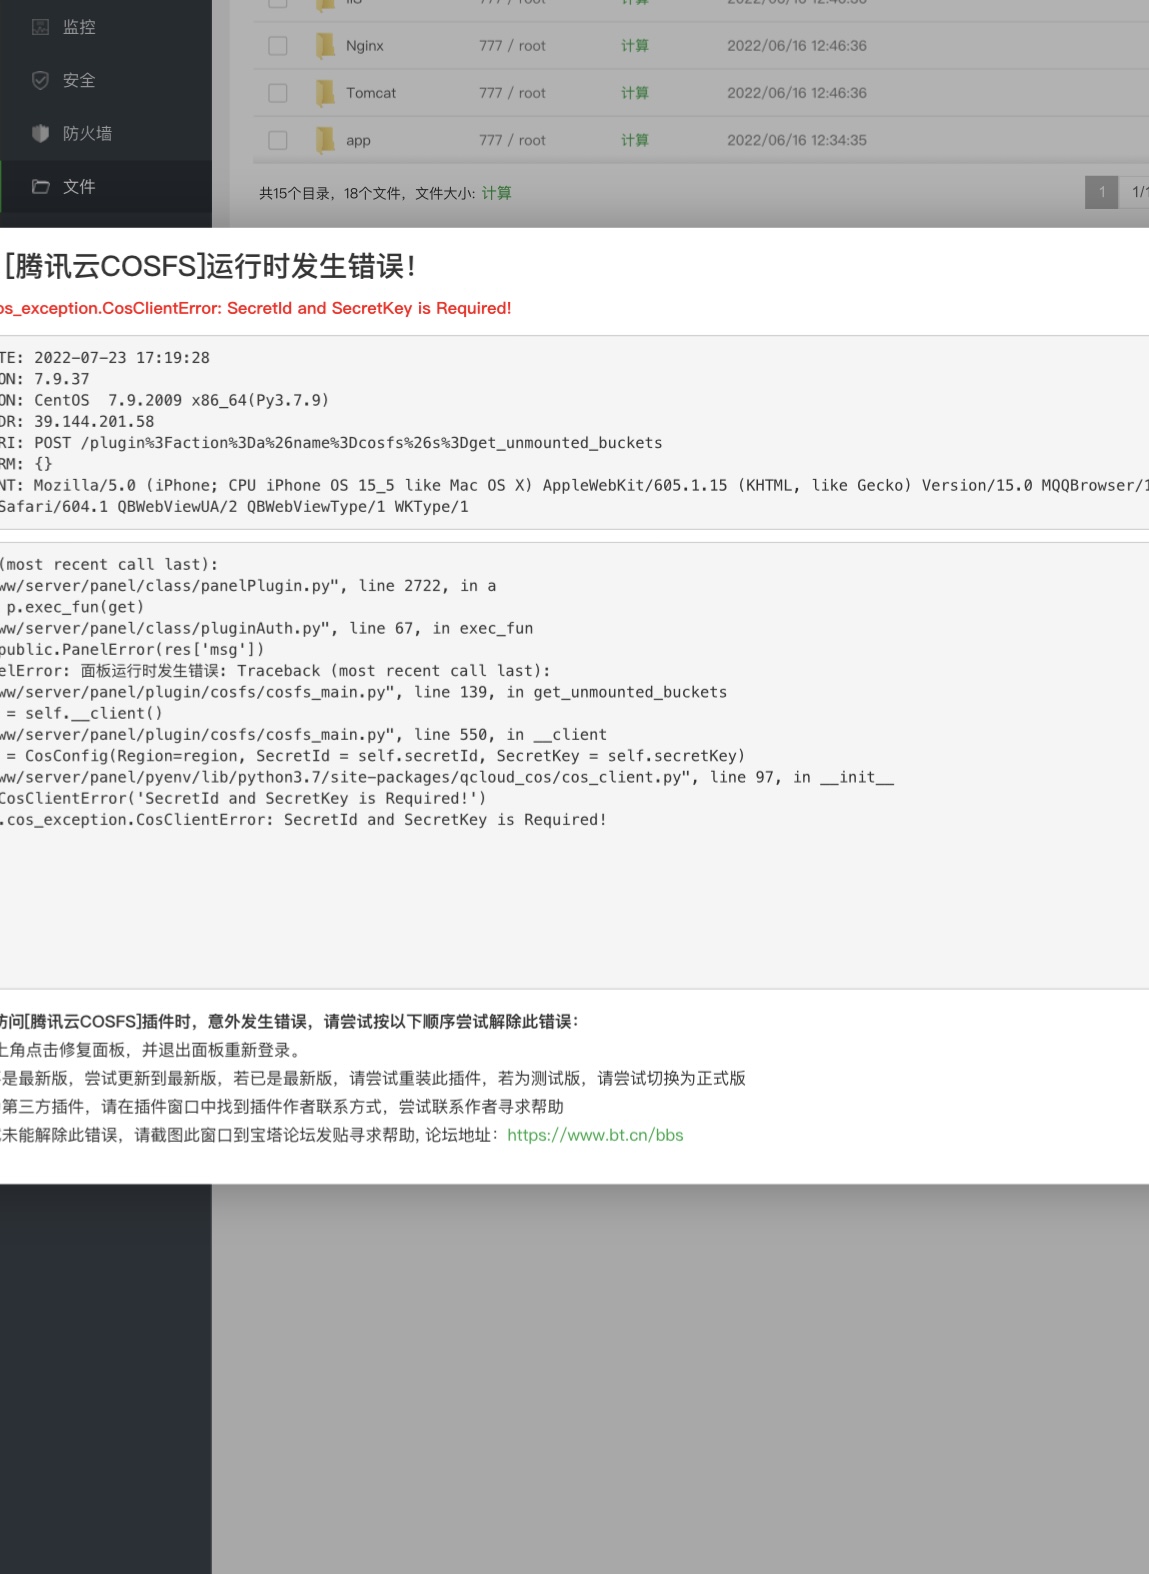
Task: Open the Nginx folder name
Action: coord(365,46)
